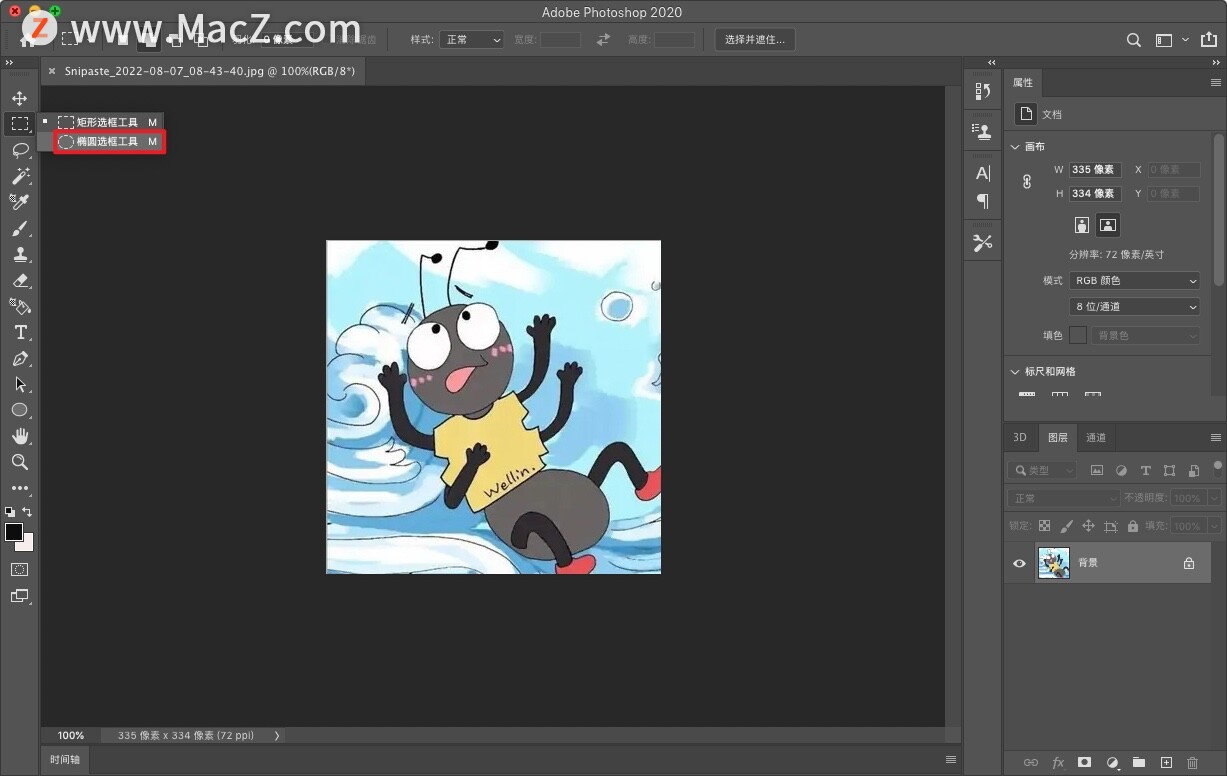Click the canvas width field 335 像素

pyautogui.click(x=1095, y=170)
